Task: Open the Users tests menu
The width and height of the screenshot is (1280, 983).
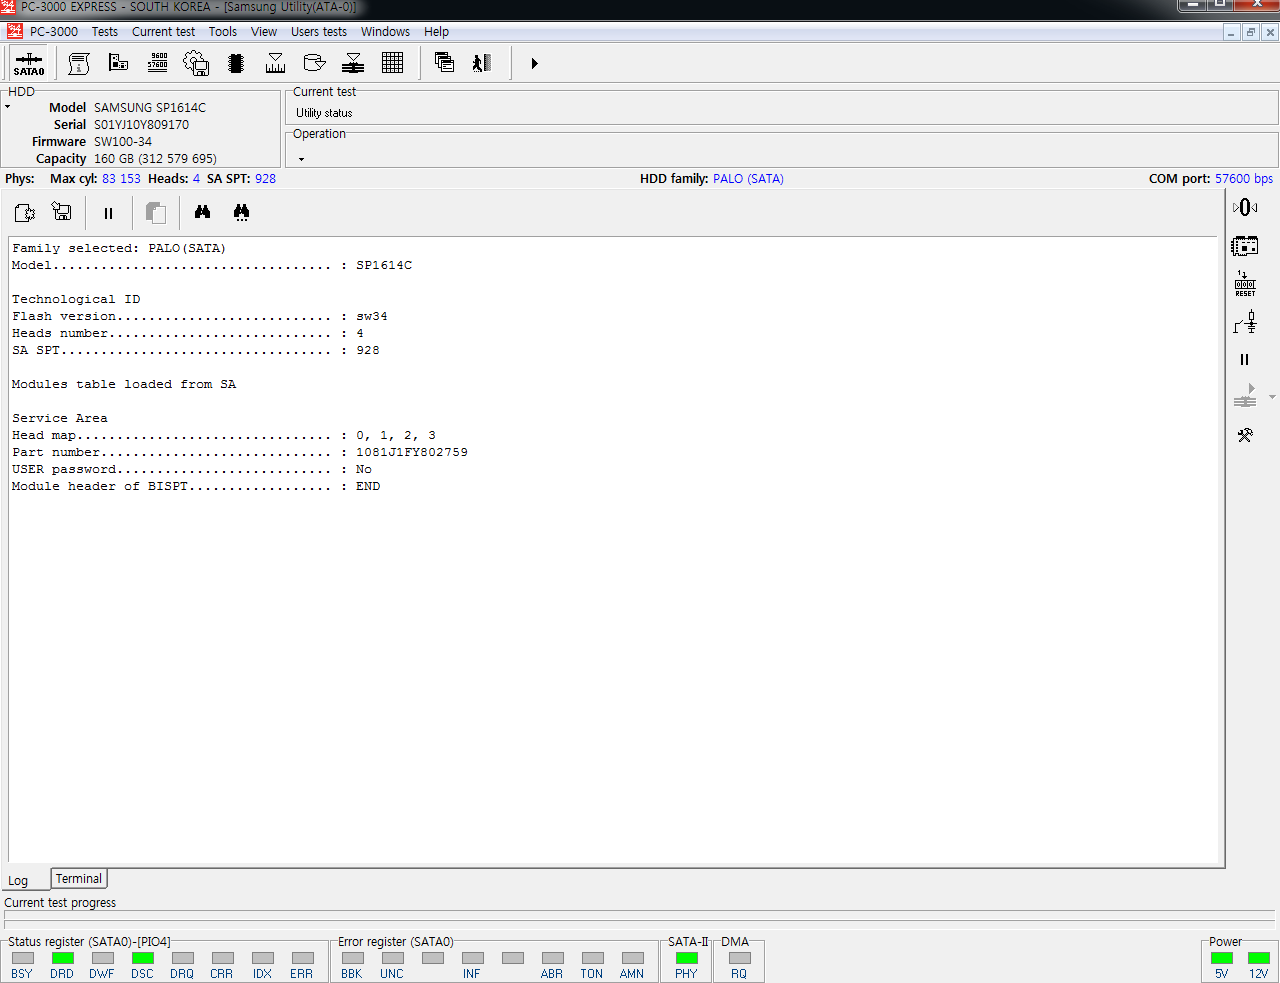Action: coord(319,32)
